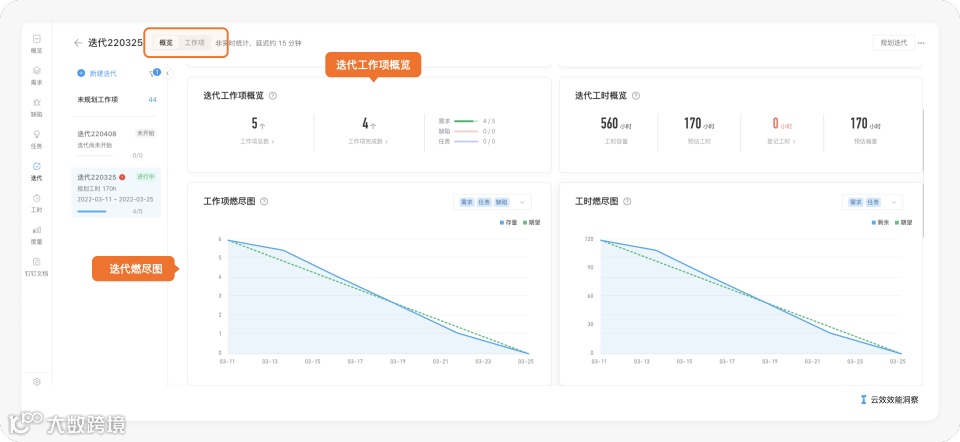Click help icon beside 工作项燃尽图
The width and height of the screenshot is (960, 442).
pyautogui.click(x=264, y=201)
